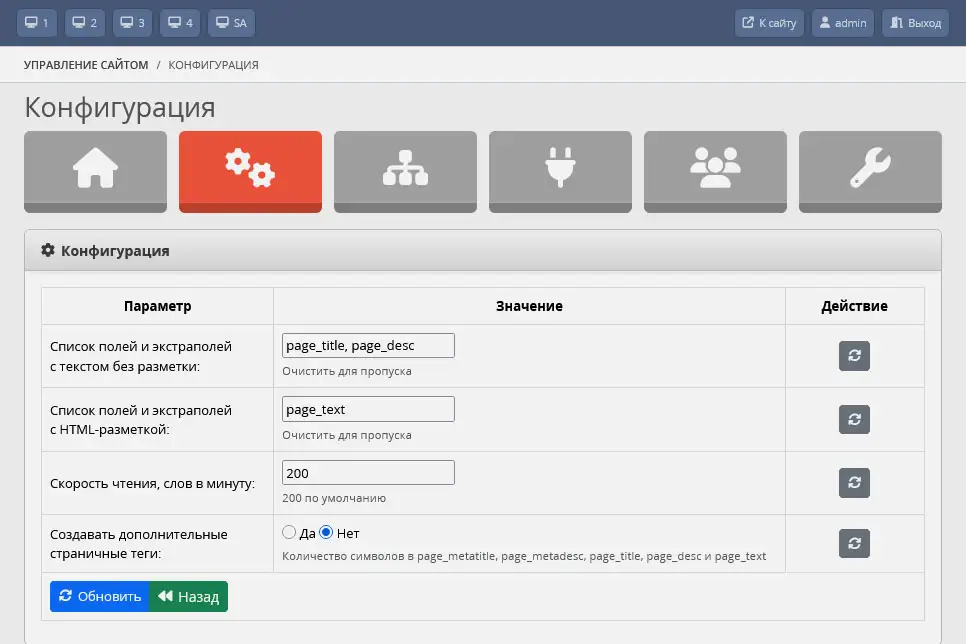Reset reading speed parameter
Screen dimensions: 966x644
[x=854, y=483]
